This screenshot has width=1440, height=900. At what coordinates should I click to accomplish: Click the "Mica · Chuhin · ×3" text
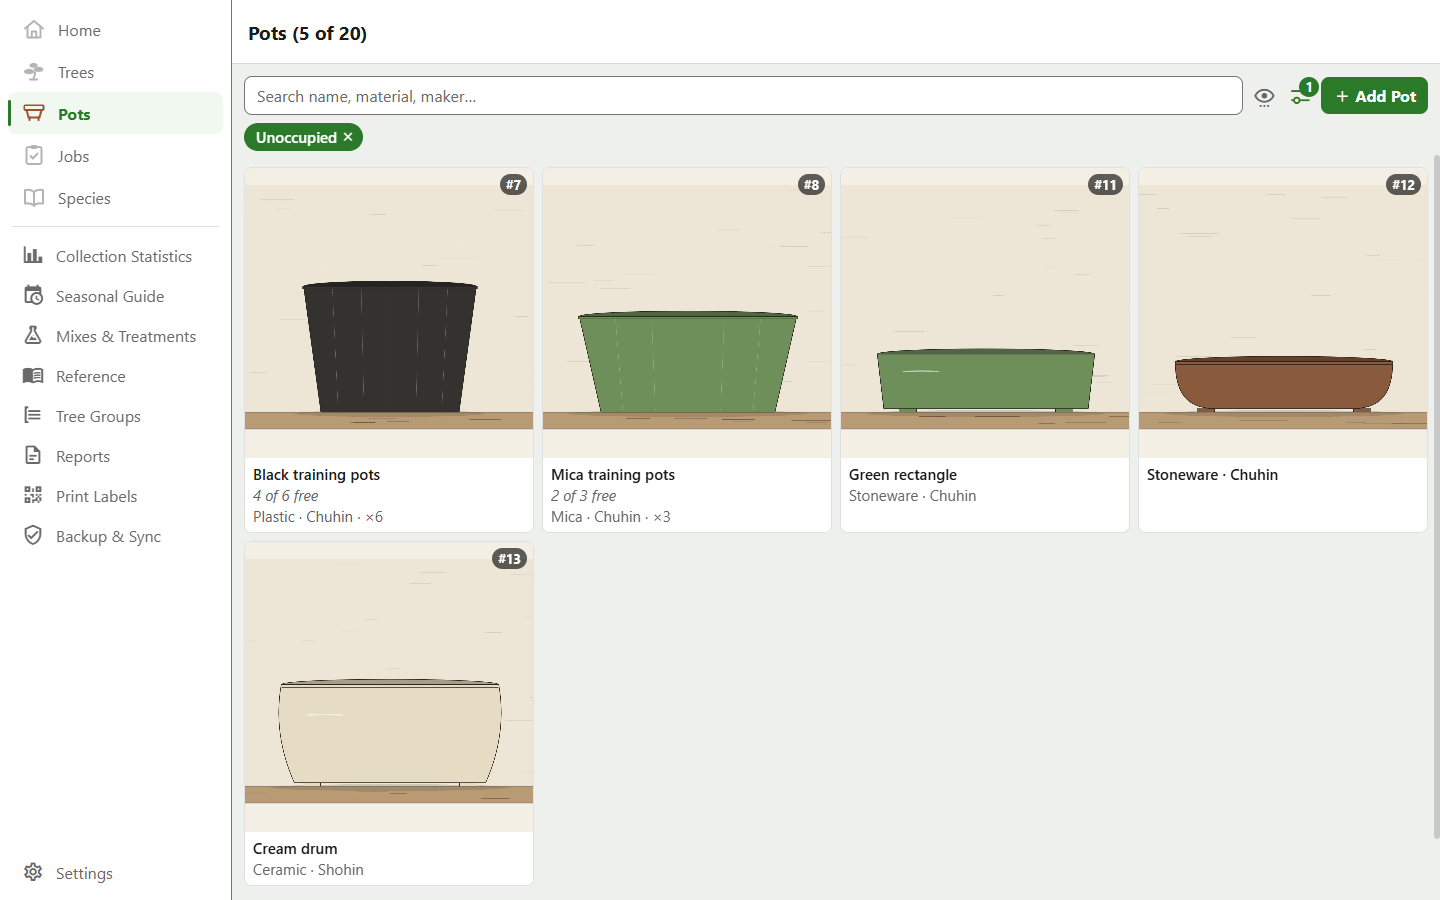coord(611,517)
